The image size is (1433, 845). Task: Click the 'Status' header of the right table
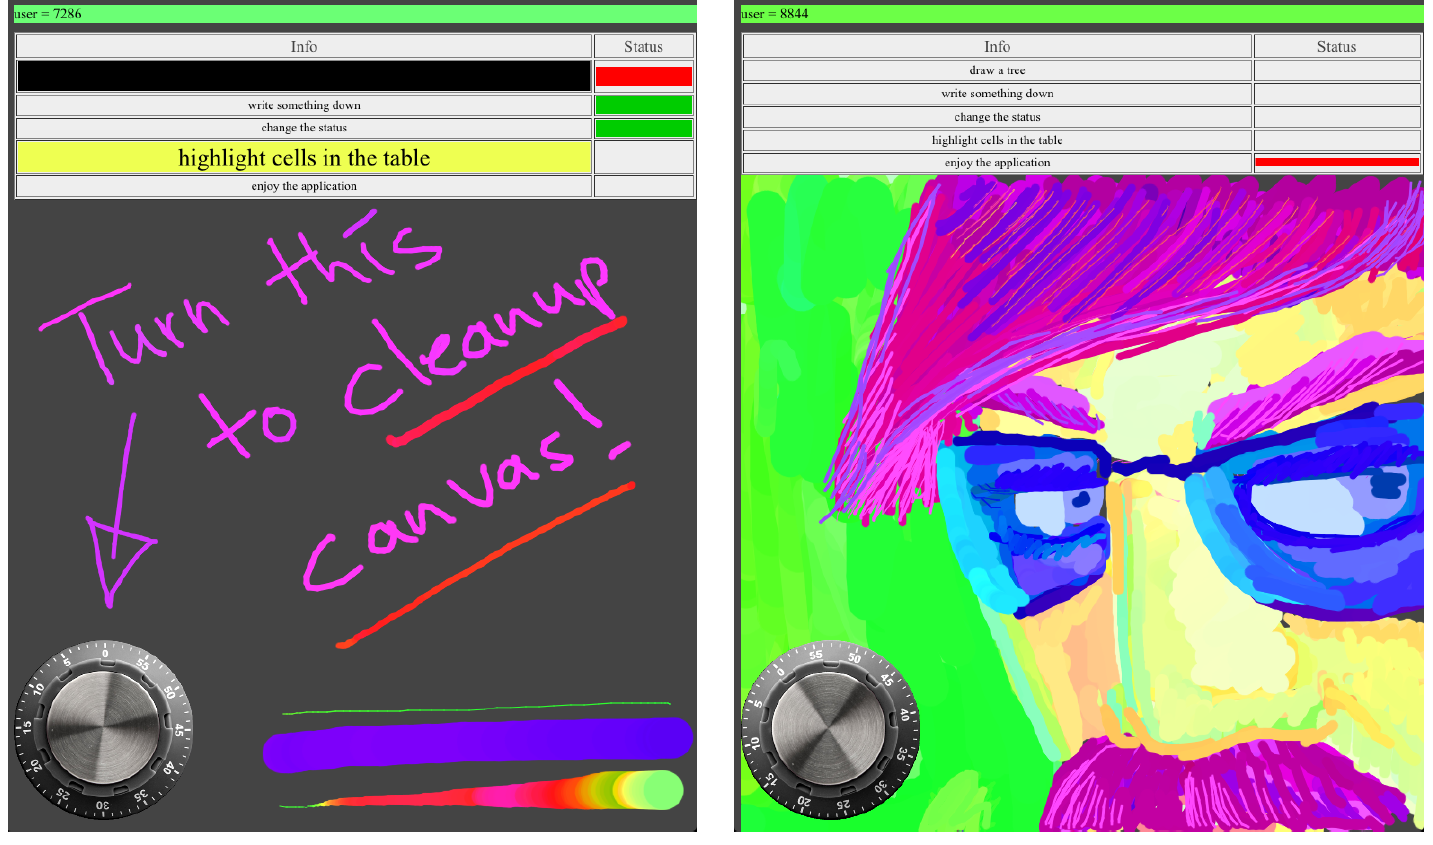click(1336, 47)
